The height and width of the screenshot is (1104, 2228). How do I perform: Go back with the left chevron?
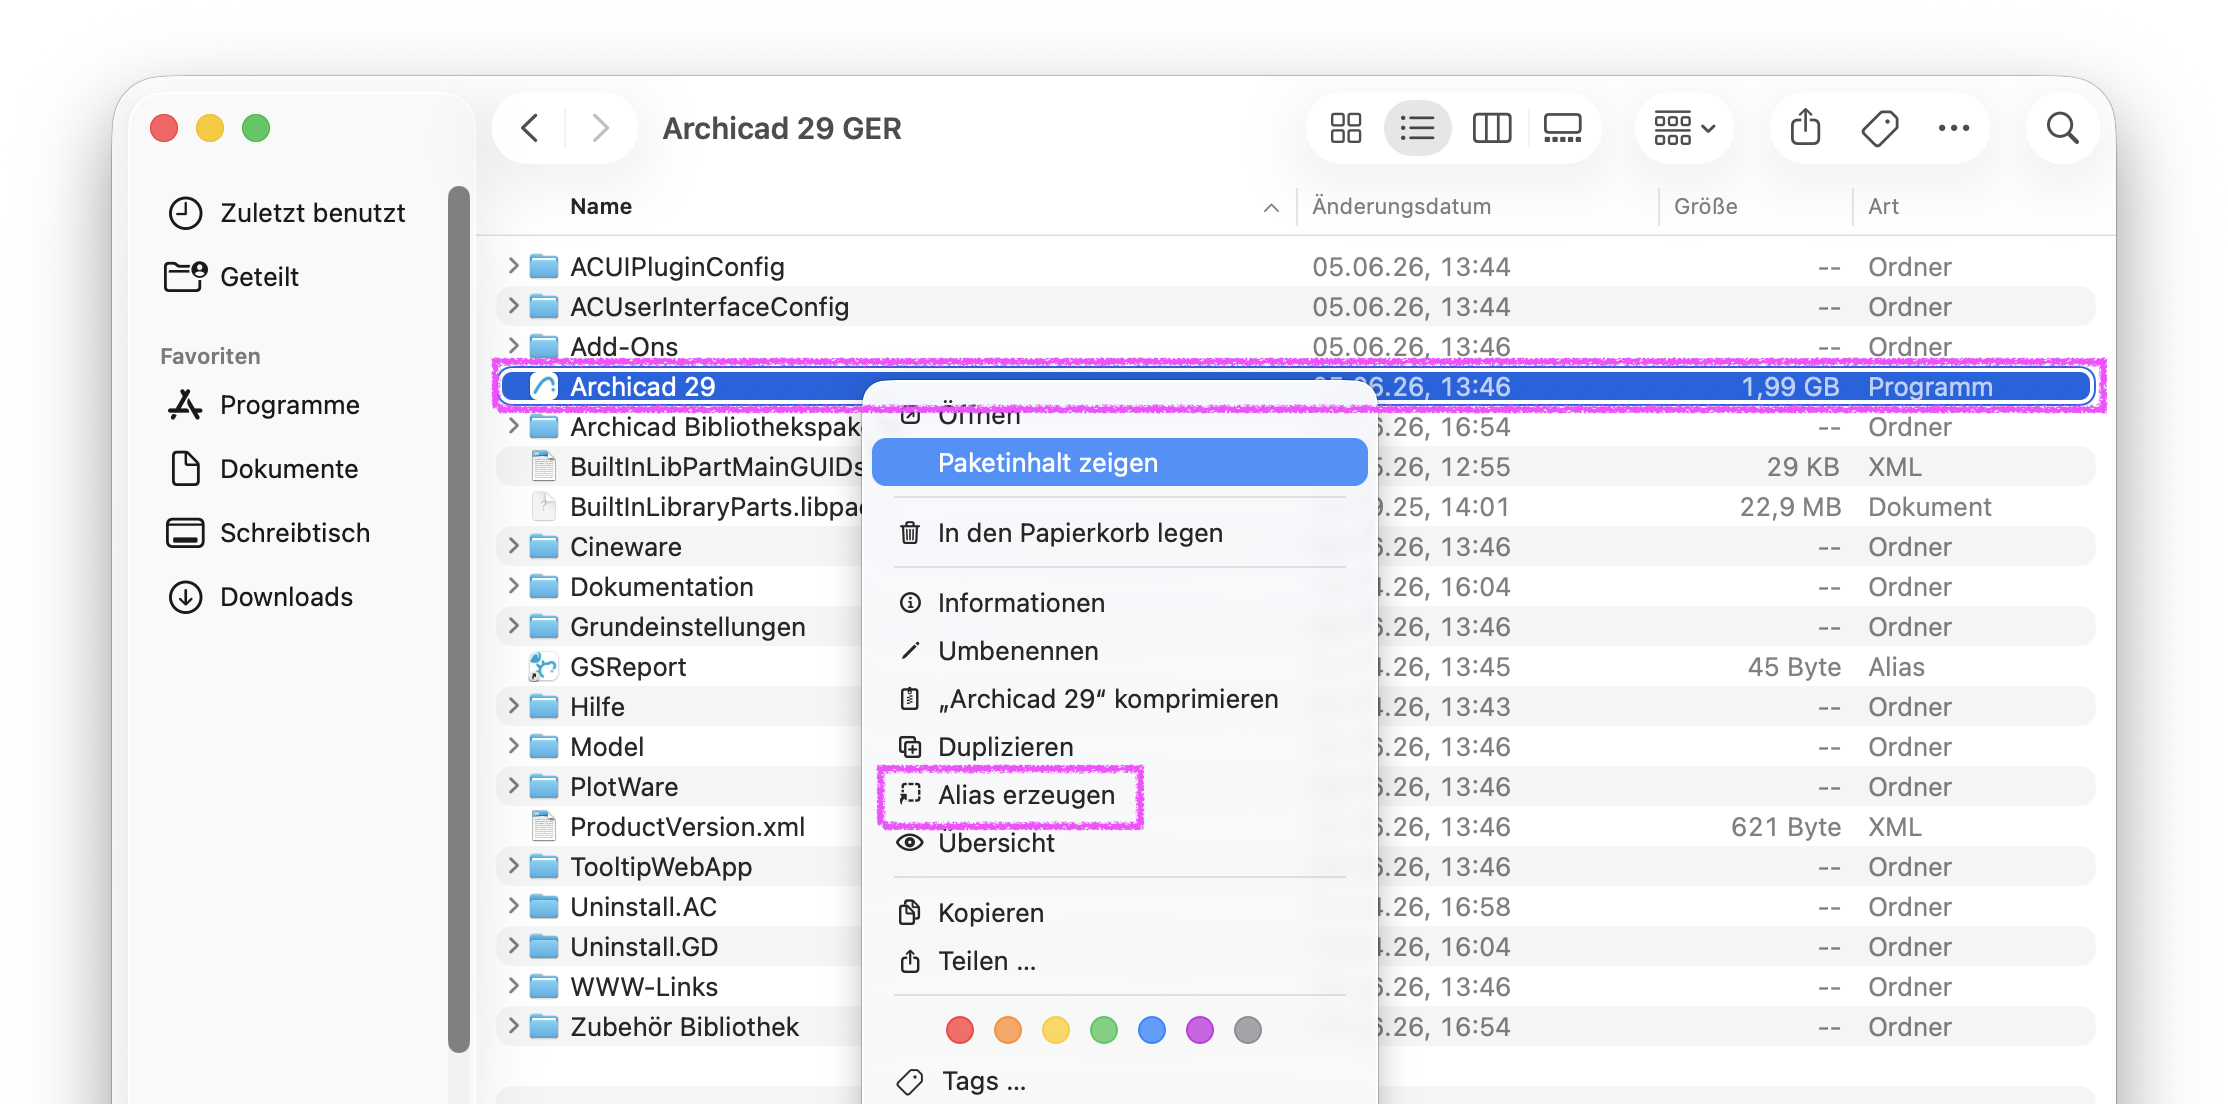tap(530, 128)
